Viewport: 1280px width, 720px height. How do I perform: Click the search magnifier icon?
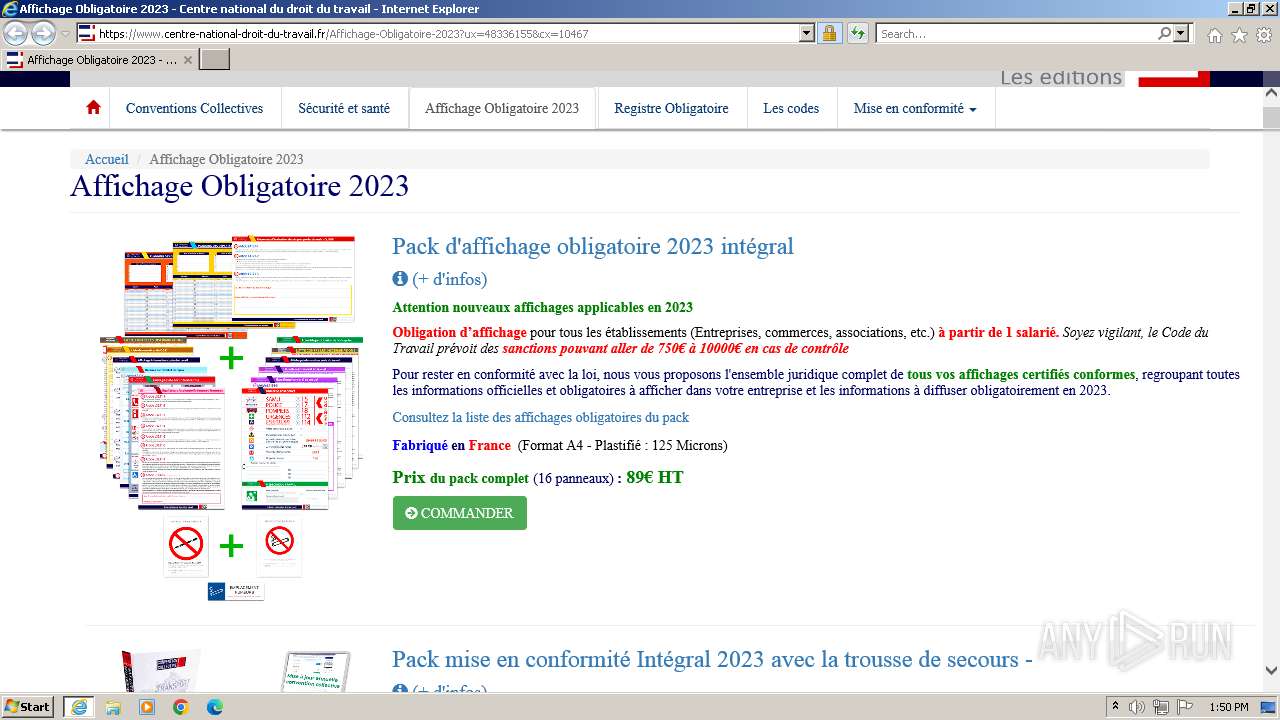(1164, 33)
